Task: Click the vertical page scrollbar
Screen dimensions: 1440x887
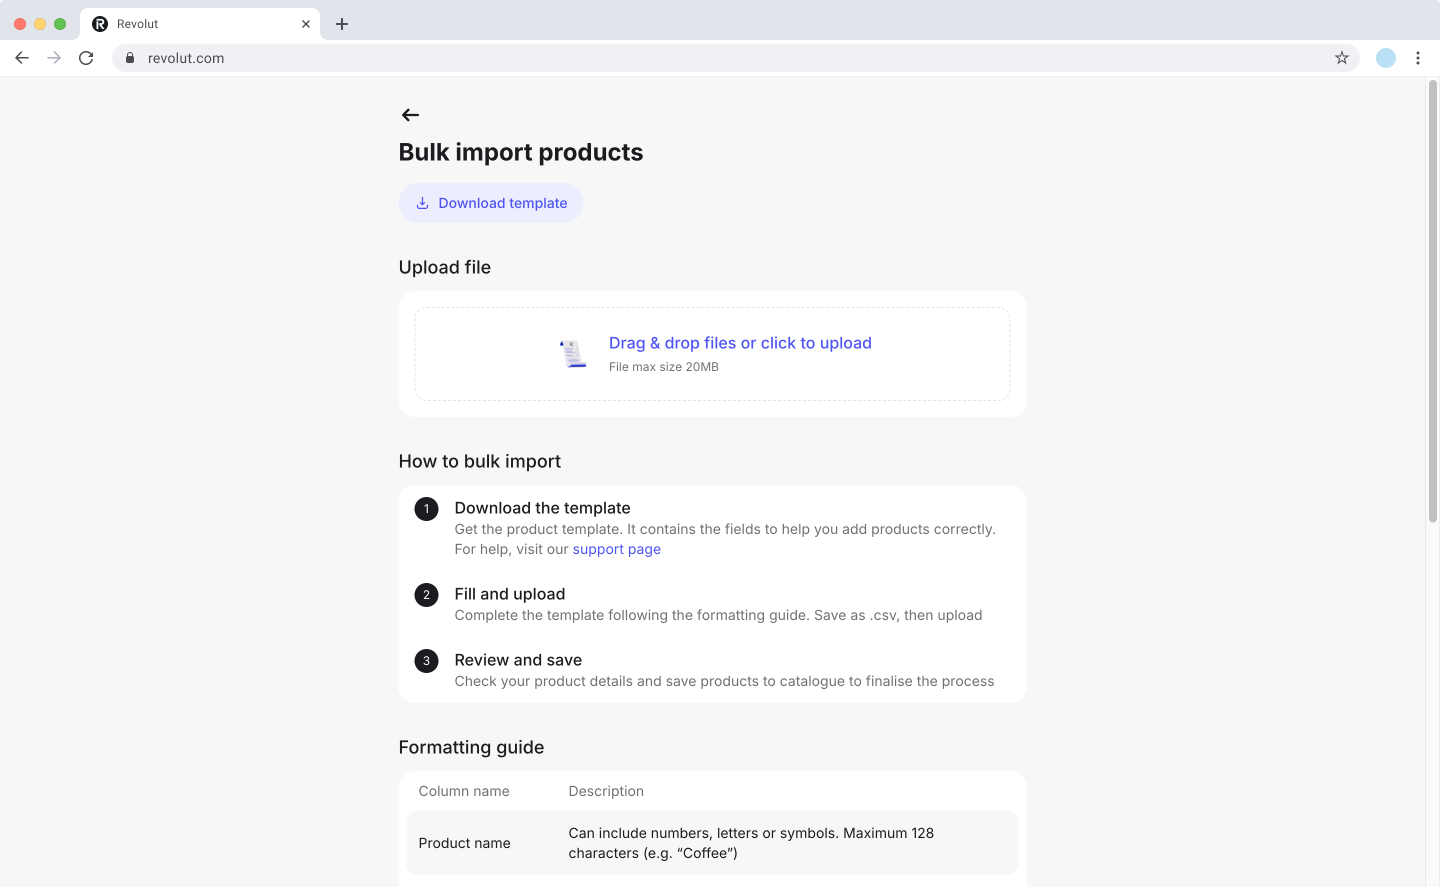Action: [x=1432, y=300]
